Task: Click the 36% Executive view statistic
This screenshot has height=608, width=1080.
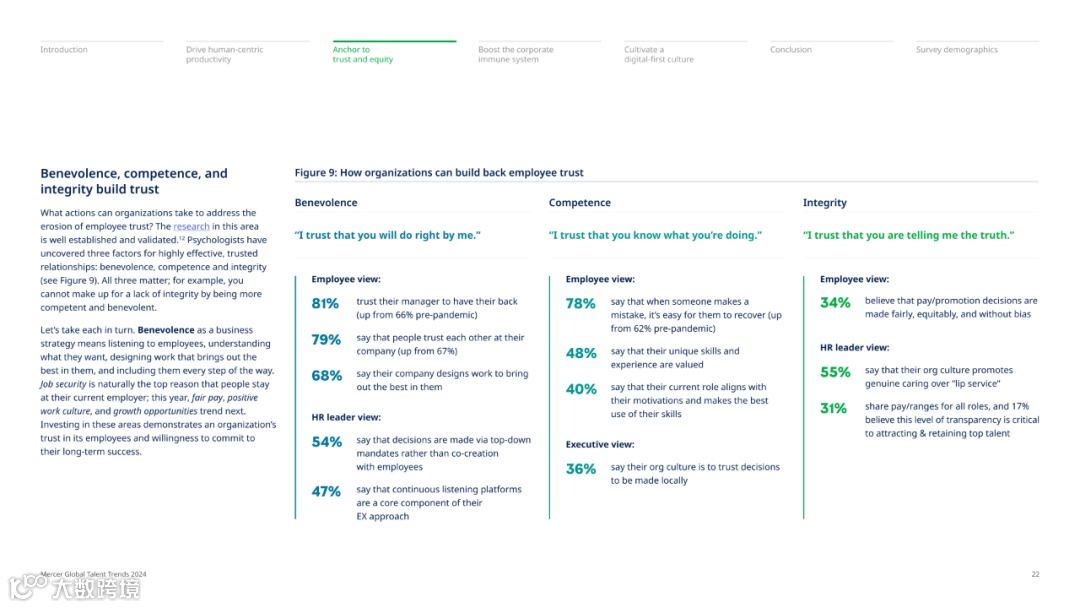Action: (581, 469)
